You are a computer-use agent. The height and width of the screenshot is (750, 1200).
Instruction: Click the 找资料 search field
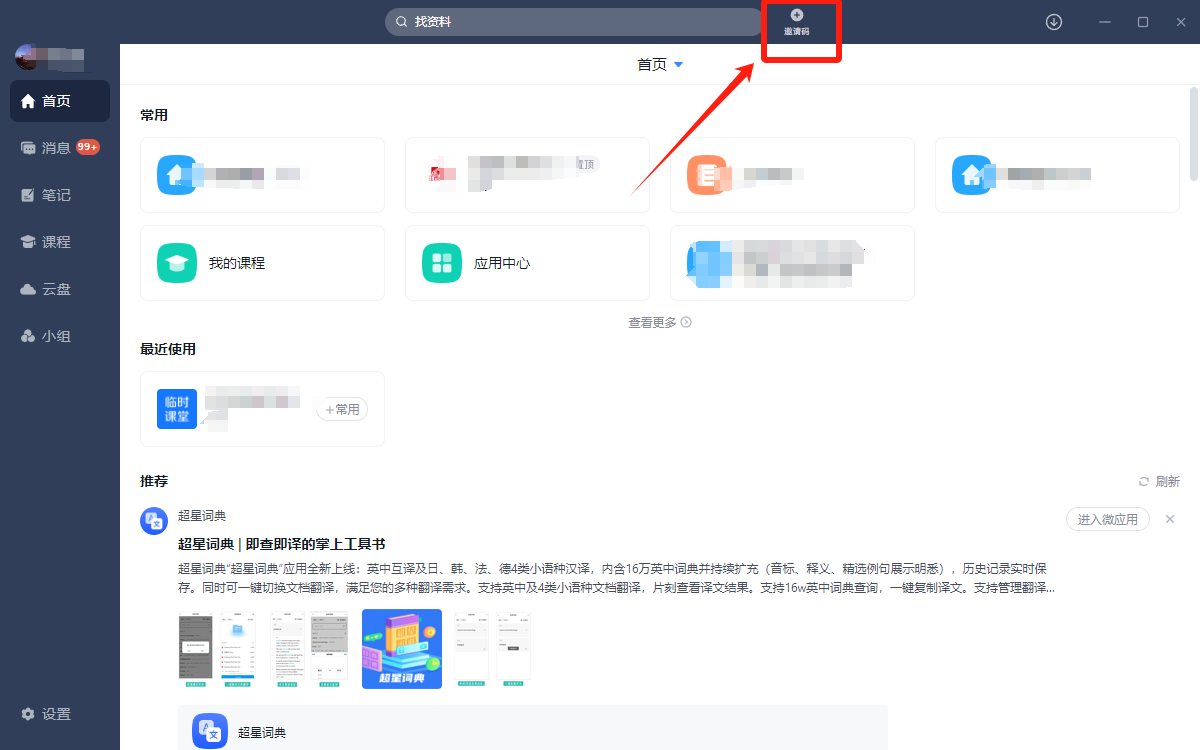[x=575, y=22]
